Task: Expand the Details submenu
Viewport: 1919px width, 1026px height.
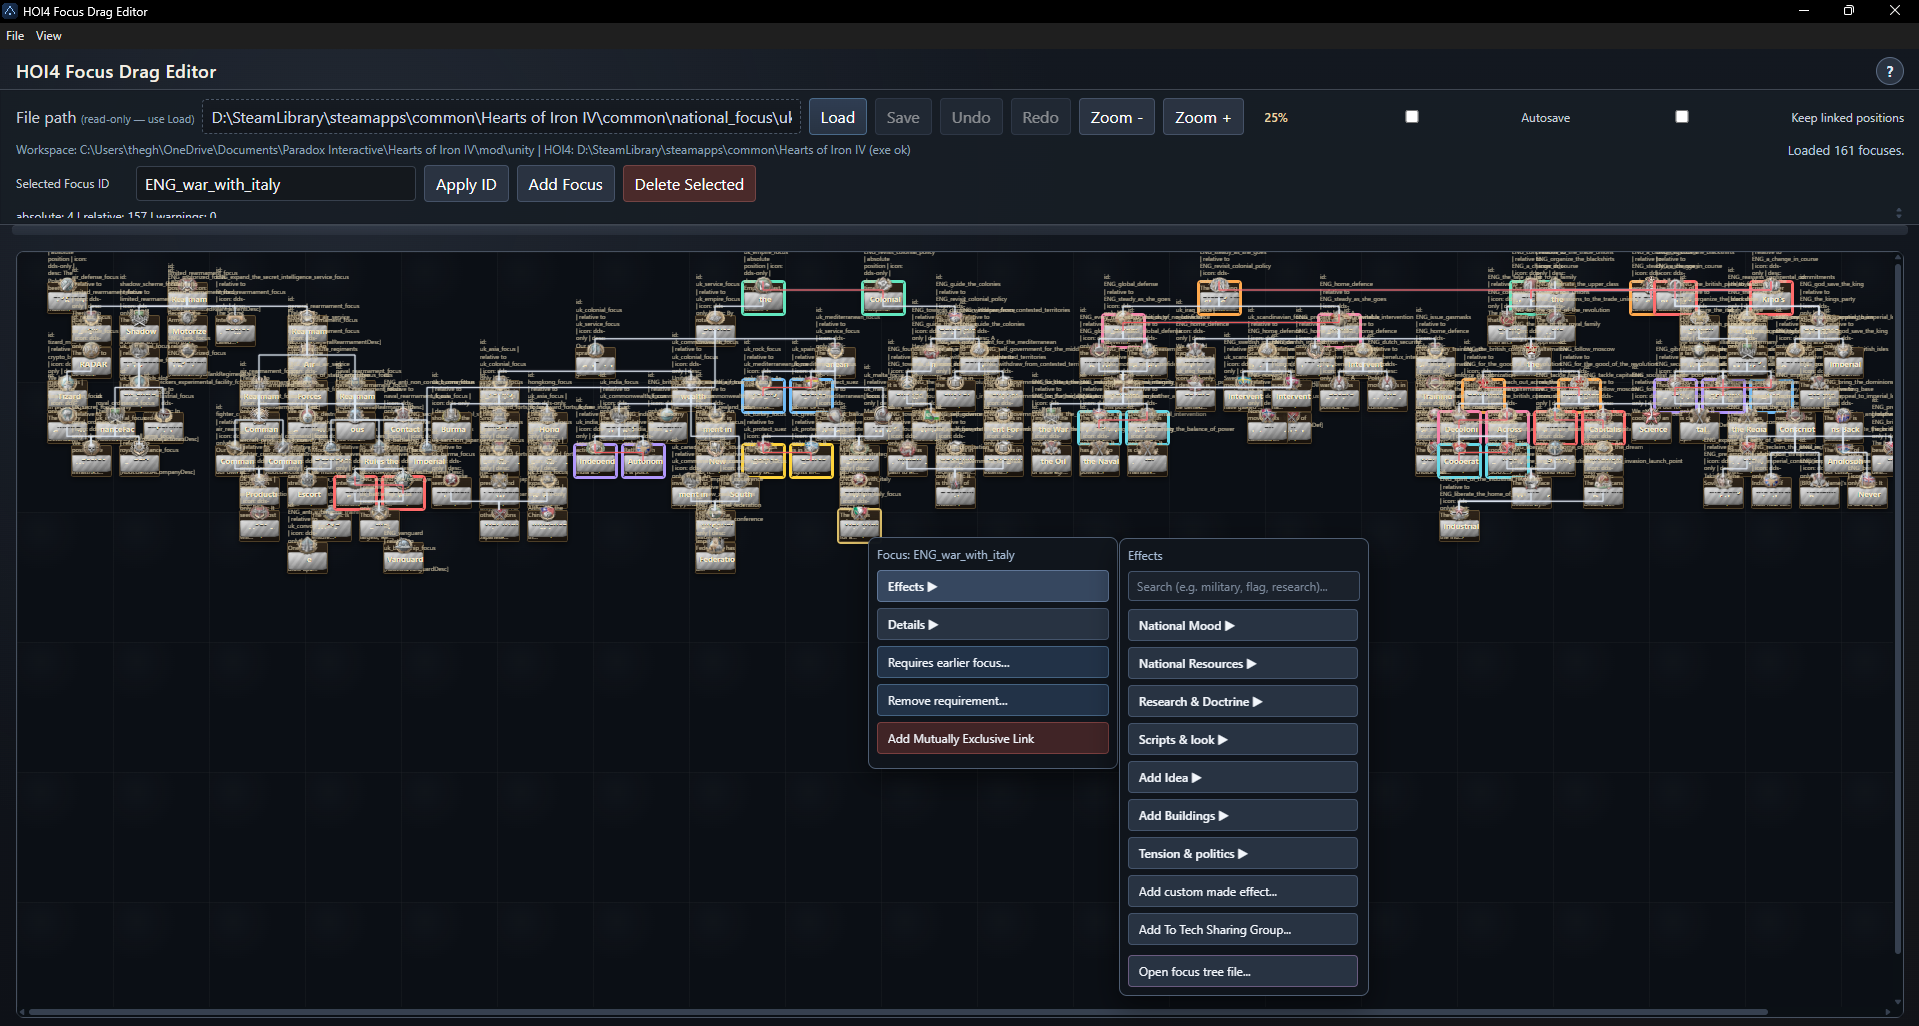Action: pos(993,624)
